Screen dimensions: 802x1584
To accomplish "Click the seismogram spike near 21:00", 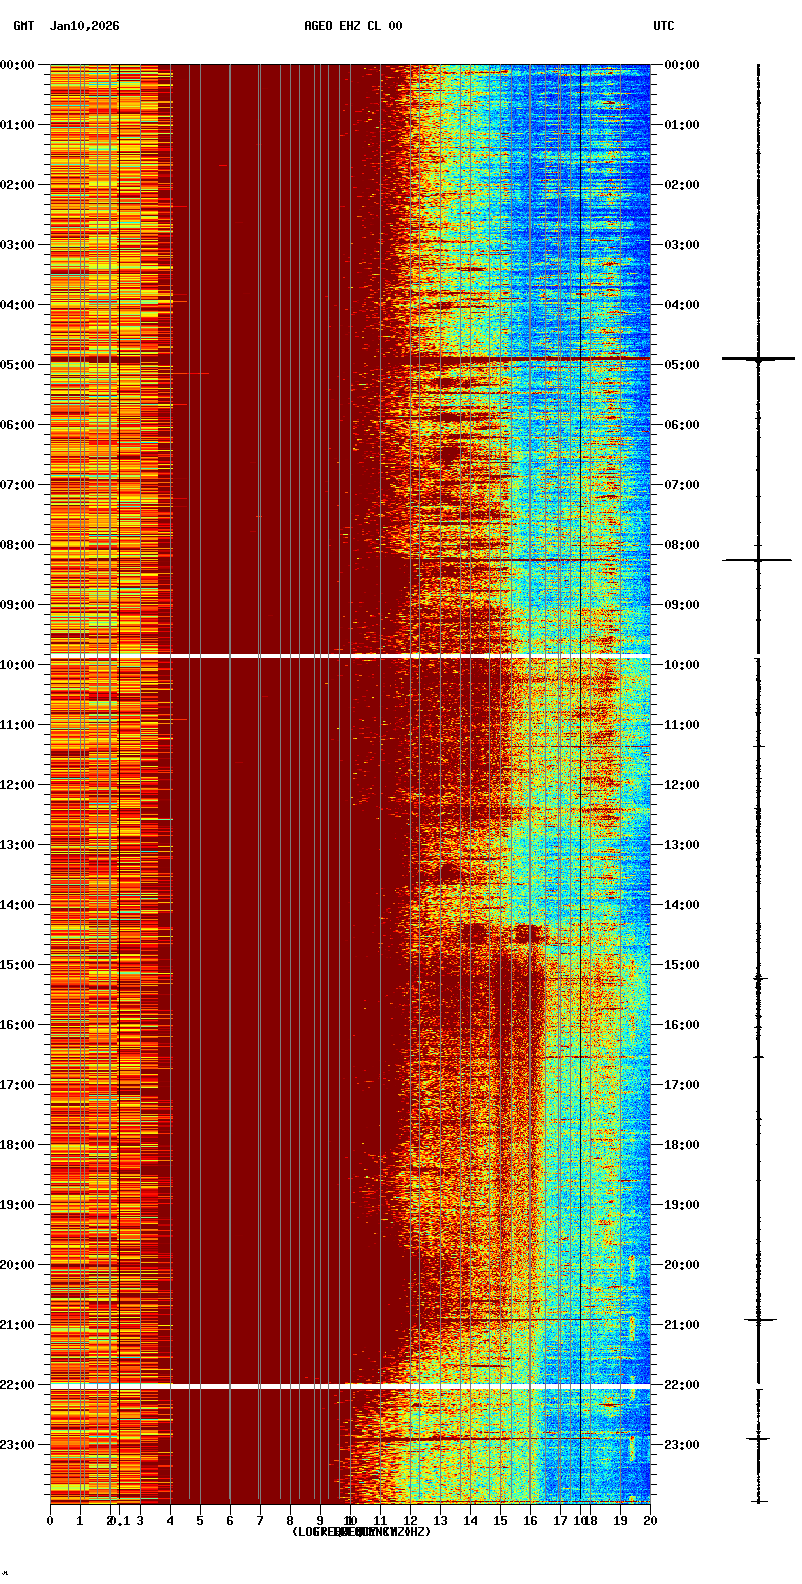I will tap(759, 1320).
